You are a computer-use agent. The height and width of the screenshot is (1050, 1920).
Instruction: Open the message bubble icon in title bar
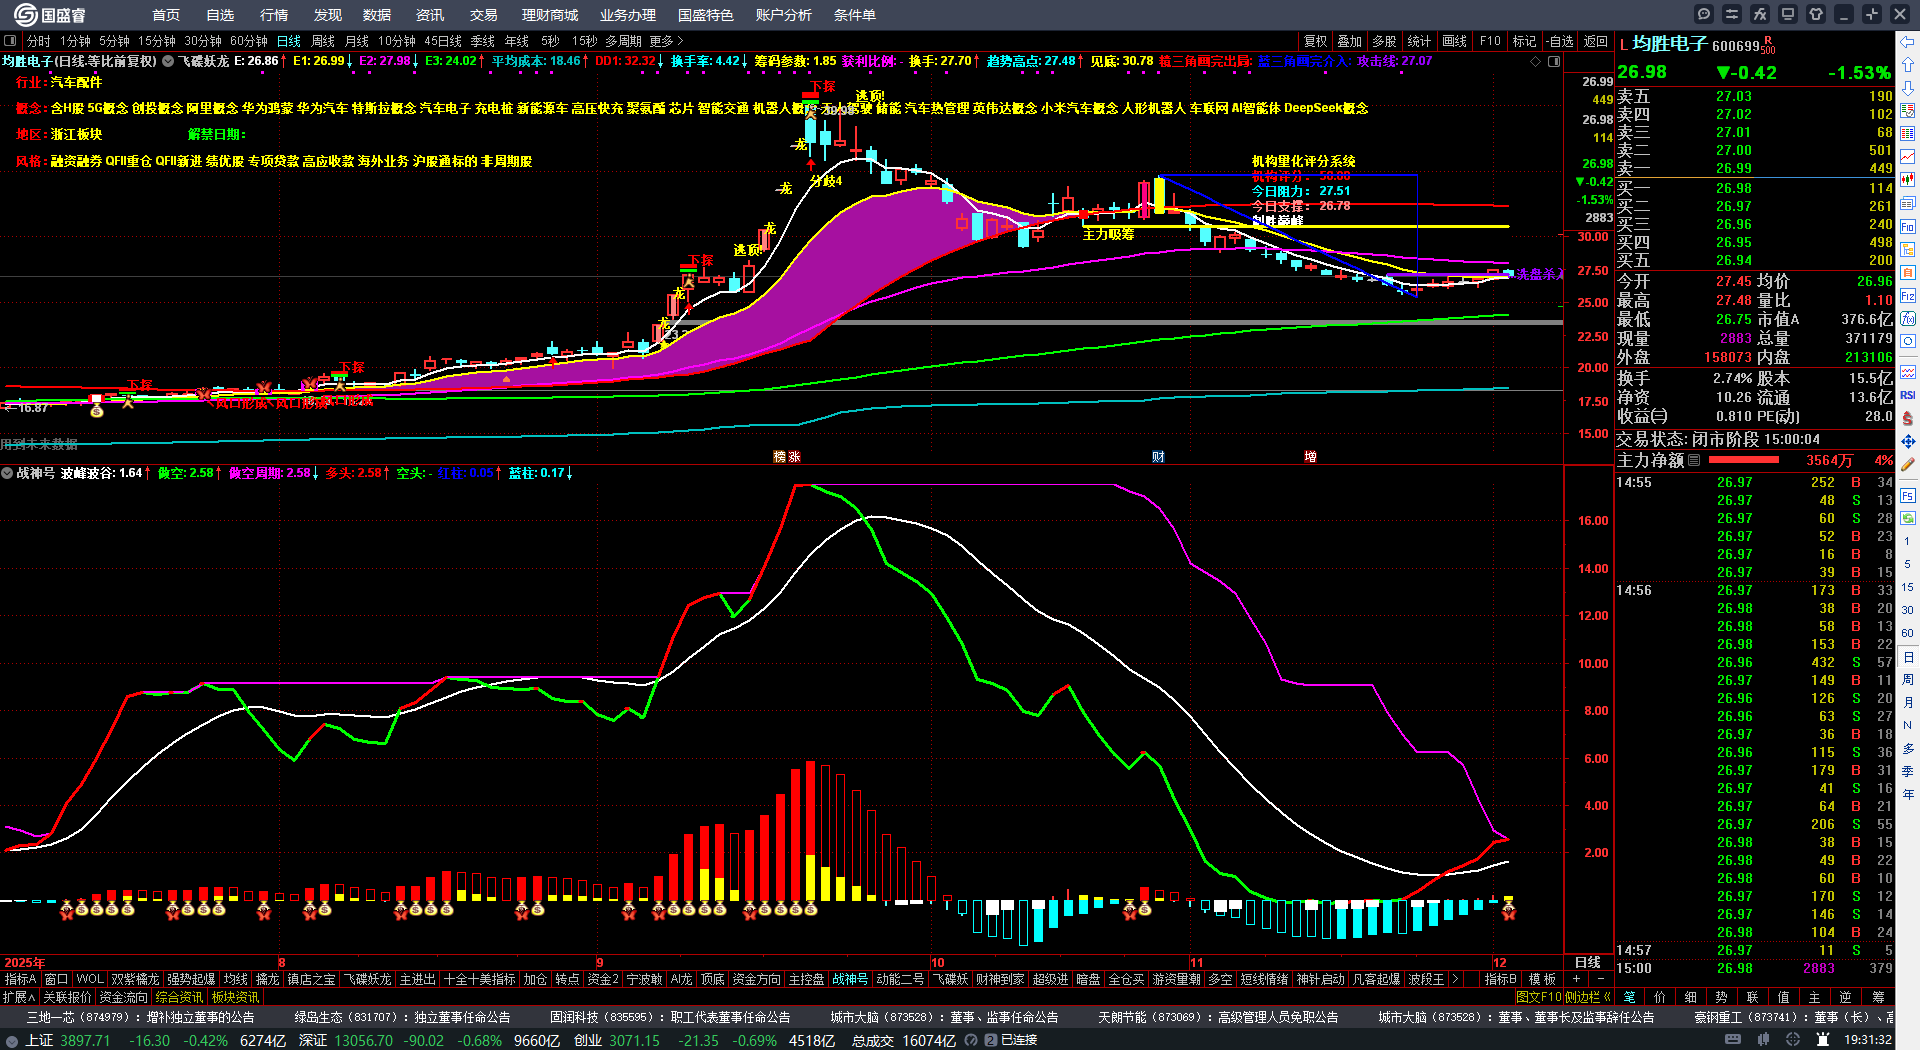[x=1704, y=14]
